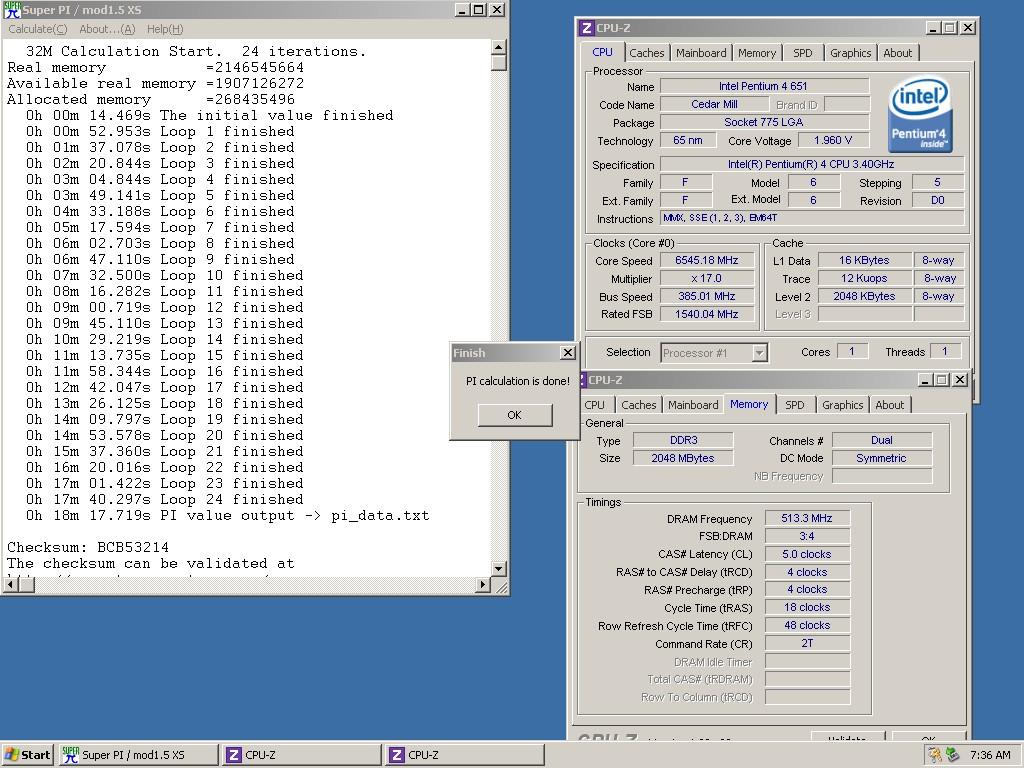The height and width of the screenshot is (768, 1024).
Task: Click the Core Voltage value 1.960 V
Action: point(833,140)
